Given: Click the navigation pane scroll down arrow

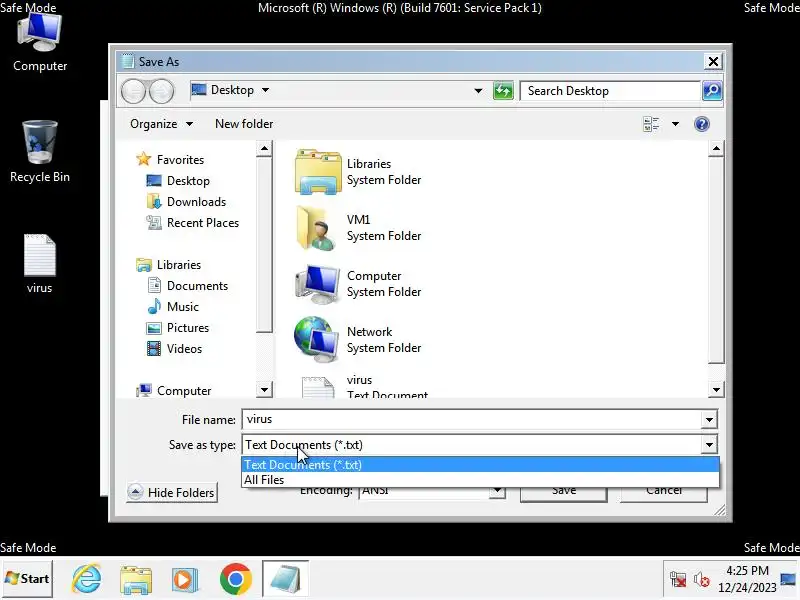Looking at the screenshot, I should click(264, 390).
